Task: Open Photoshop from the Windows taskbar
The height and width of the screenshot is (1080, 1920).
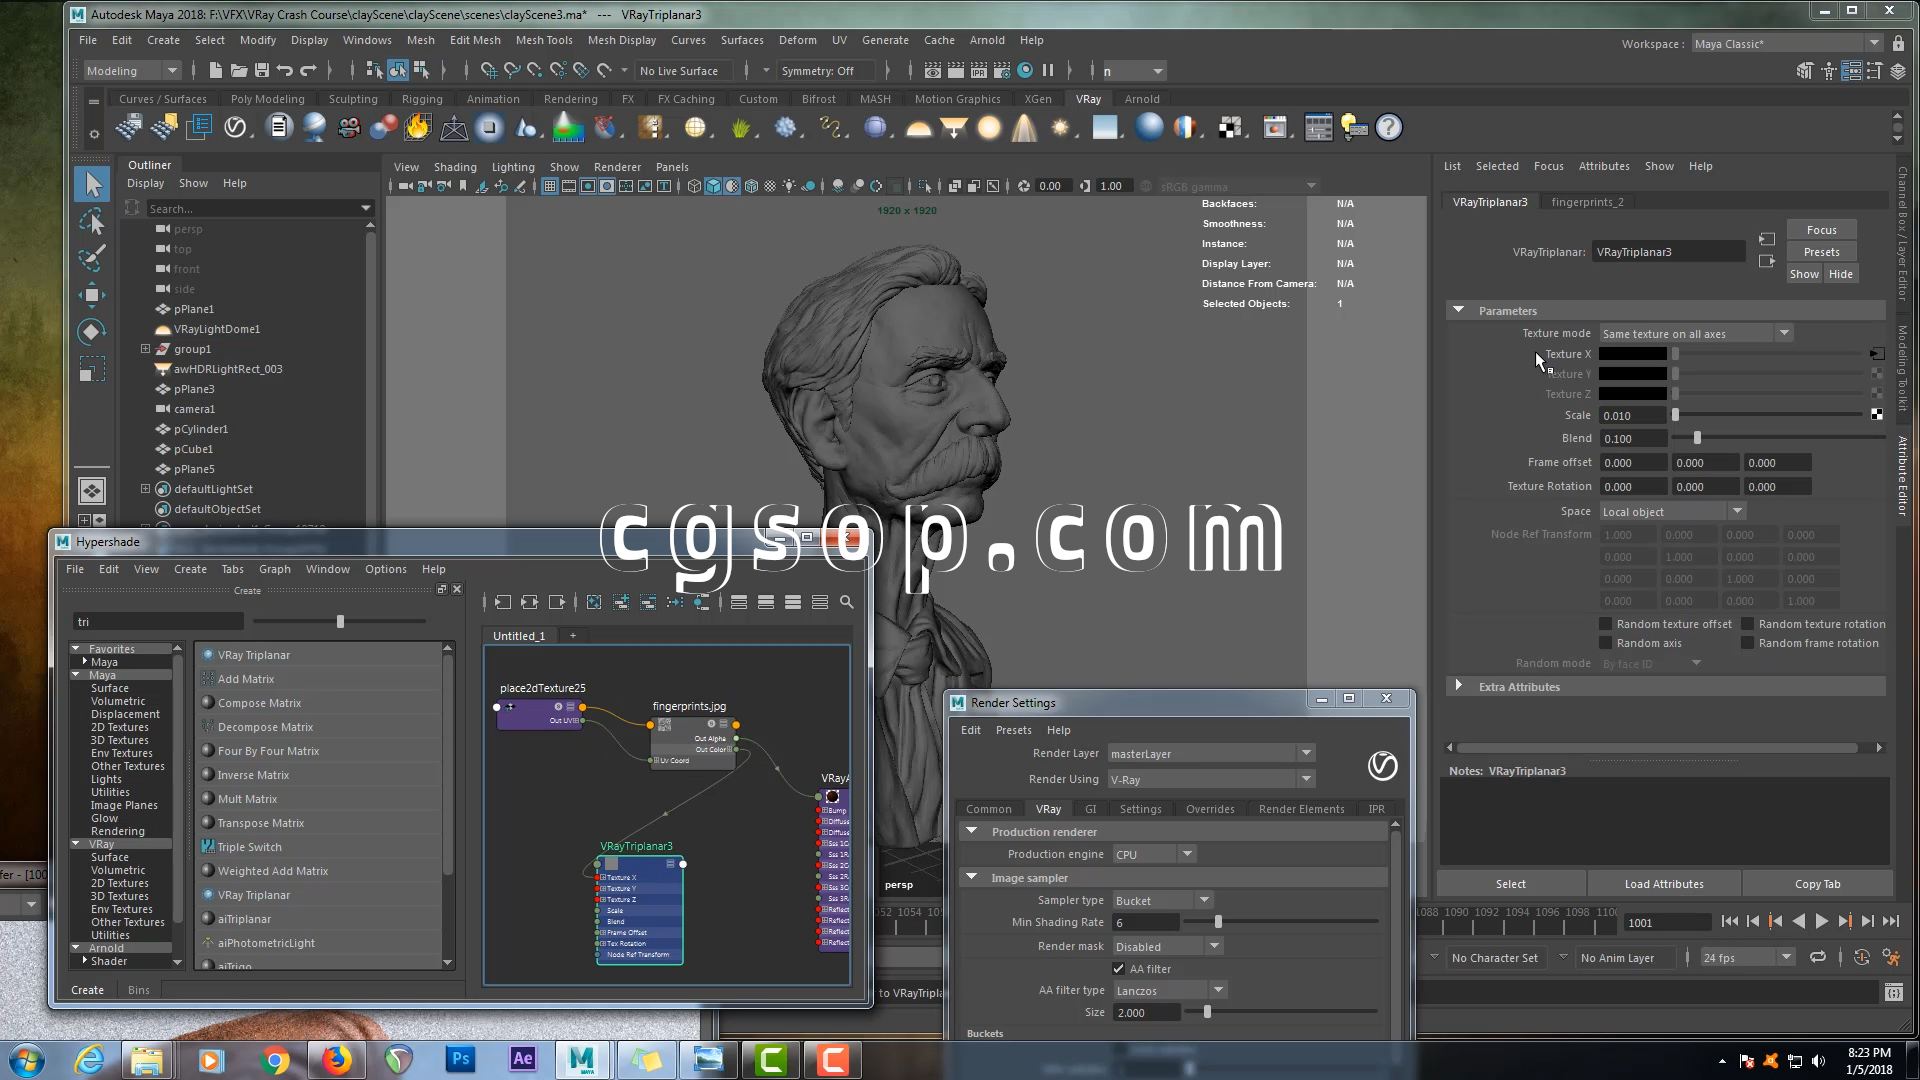Action: tap(460, 1059)
